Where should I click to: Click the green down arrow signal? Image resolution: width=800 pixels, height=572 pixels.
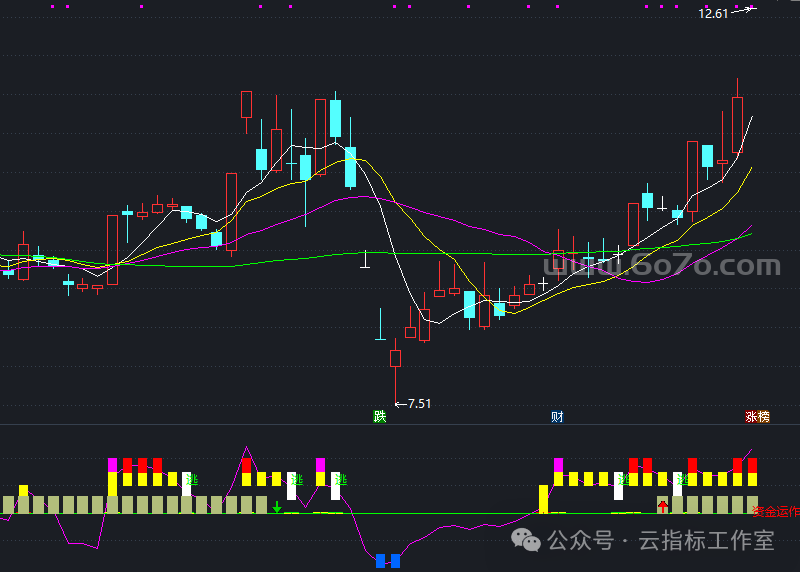coord(277,507)
